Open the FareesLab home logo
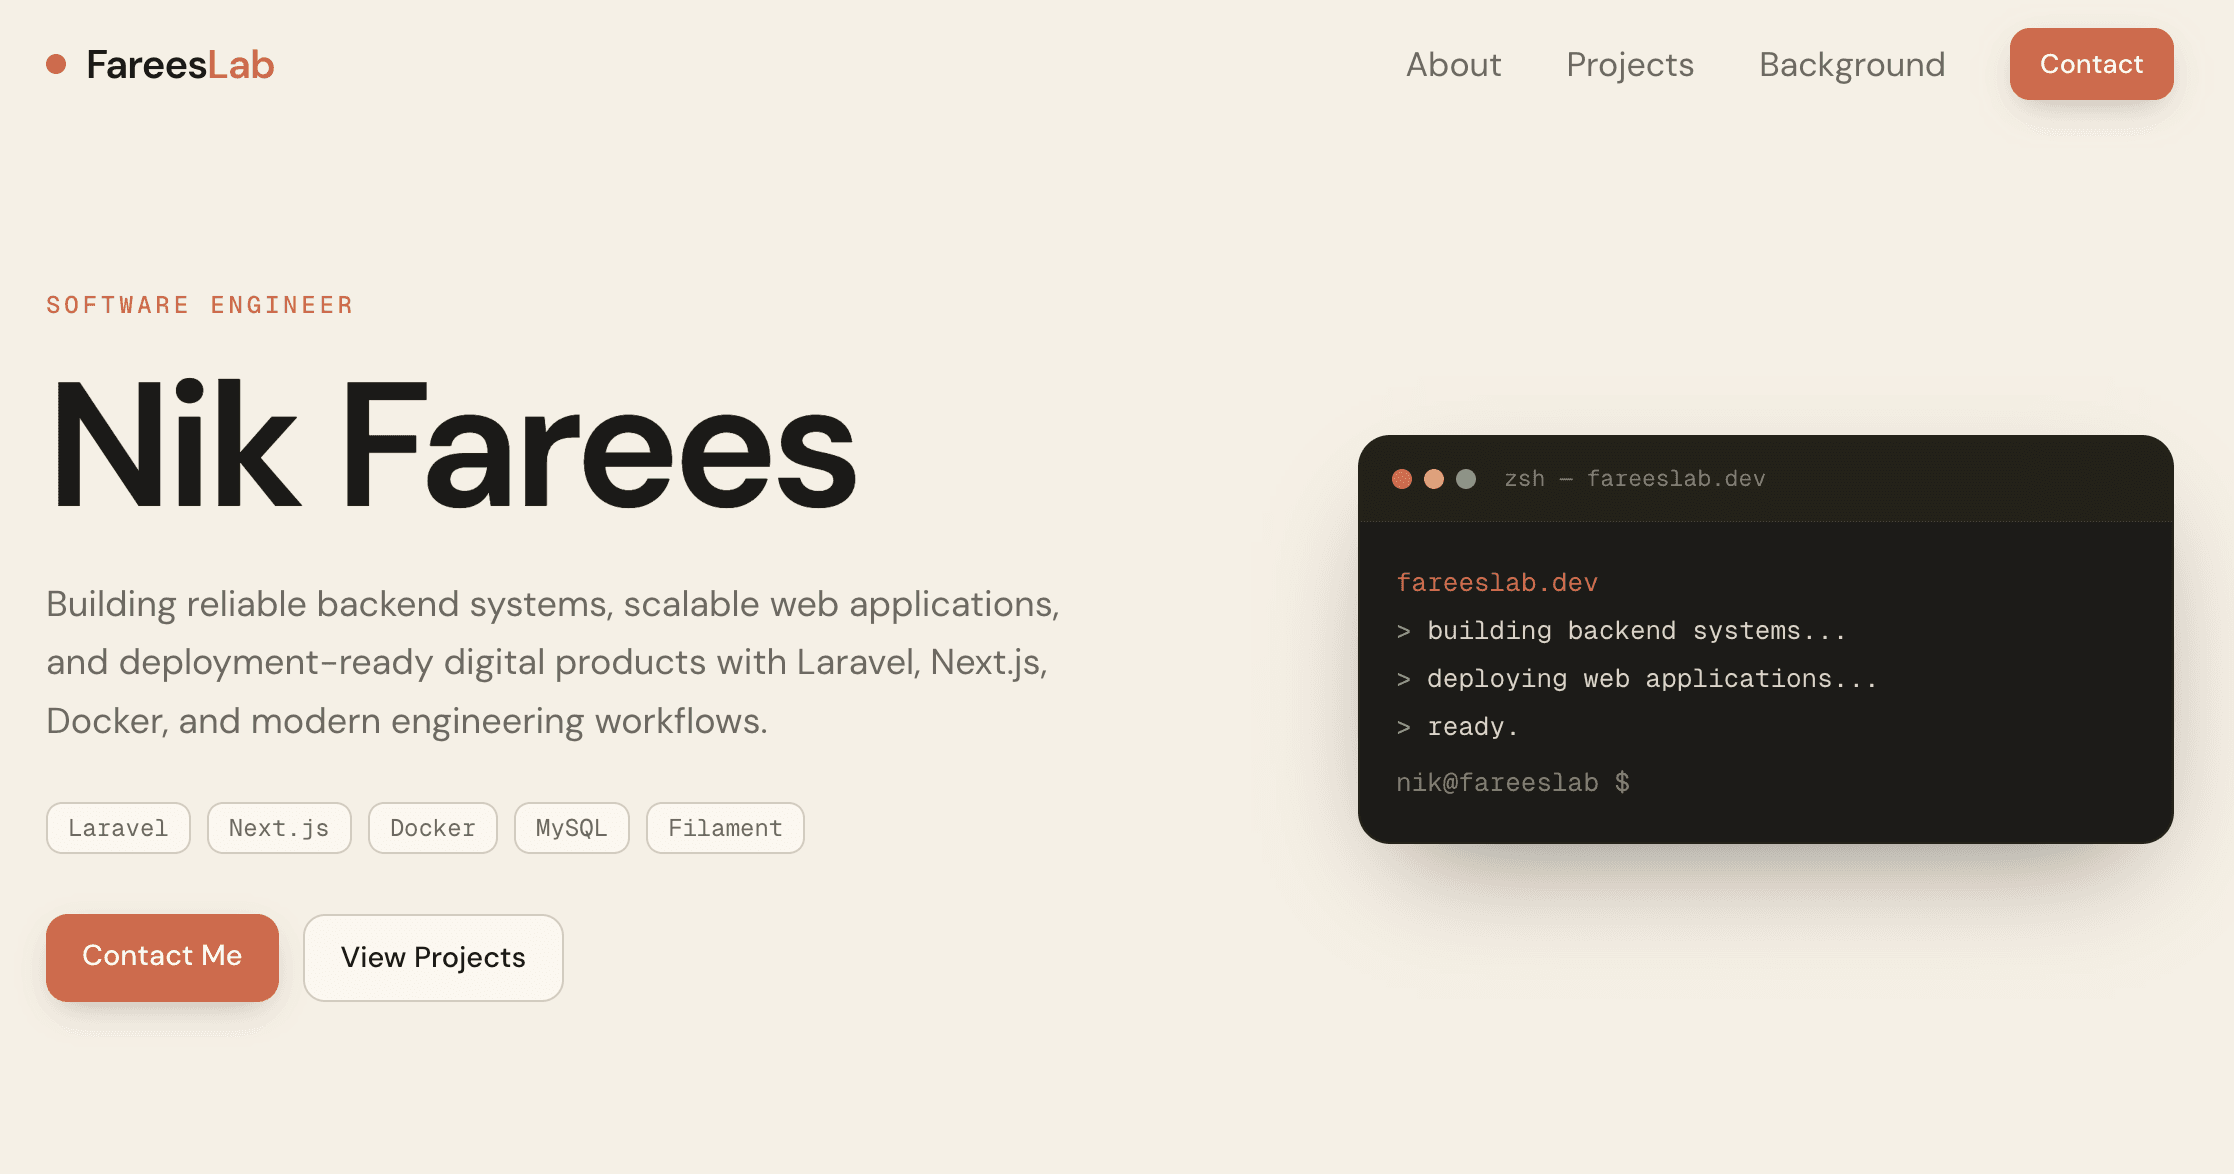The height and width of the screenshot is (1174, 2234). 160,64
